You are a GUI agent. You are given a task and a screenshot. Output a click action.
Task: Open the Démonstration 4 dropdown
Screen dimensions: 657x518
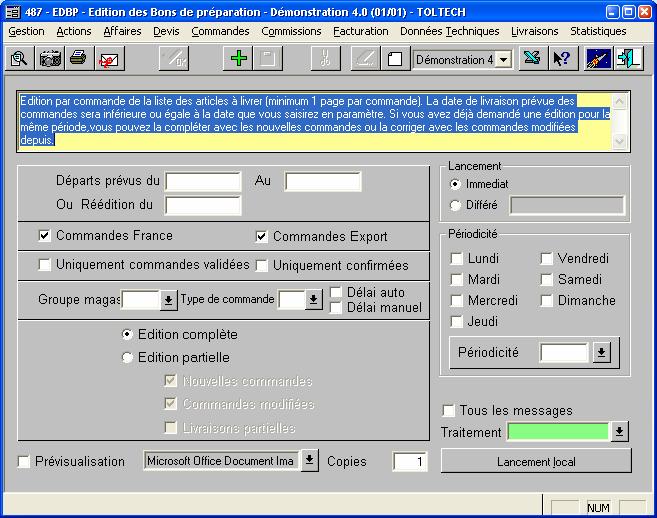[x=503, y=60]
